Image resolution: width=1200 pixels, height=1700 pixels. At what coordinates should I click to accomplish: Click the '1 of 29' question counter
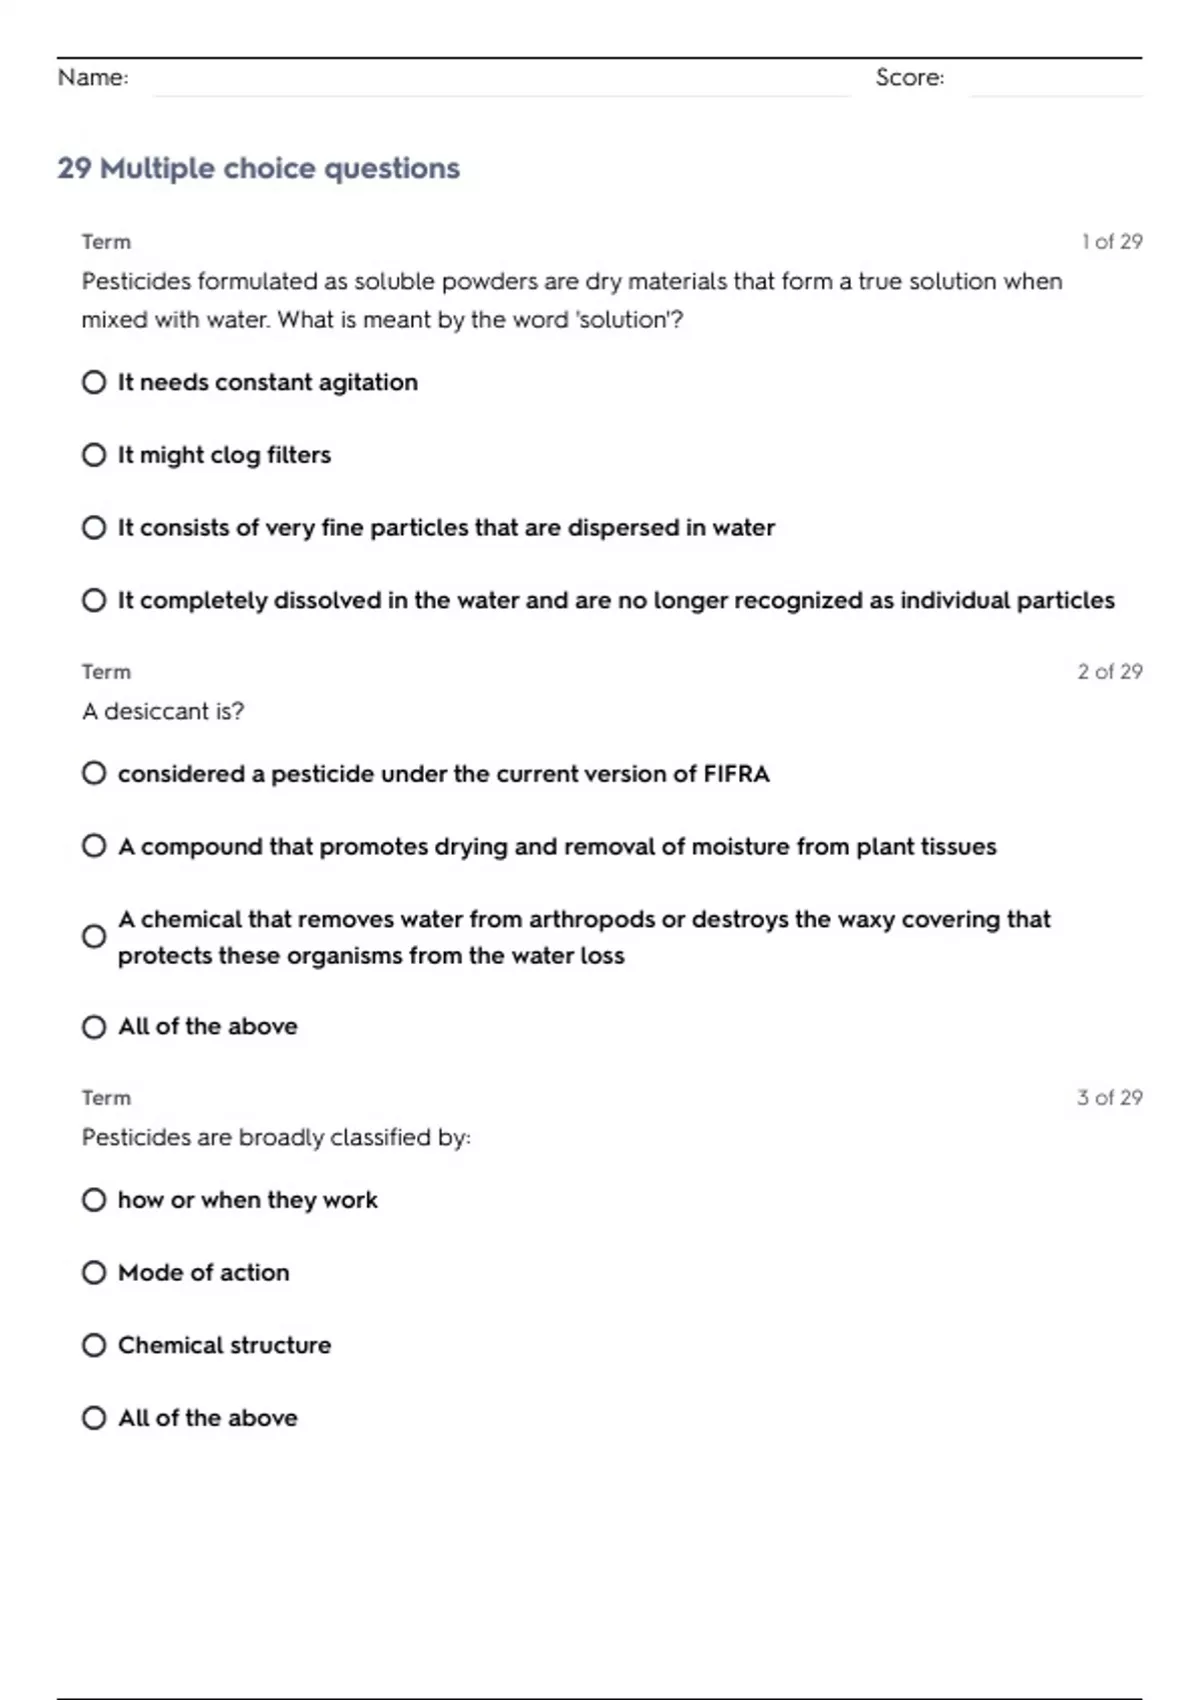pos(1111,242)
